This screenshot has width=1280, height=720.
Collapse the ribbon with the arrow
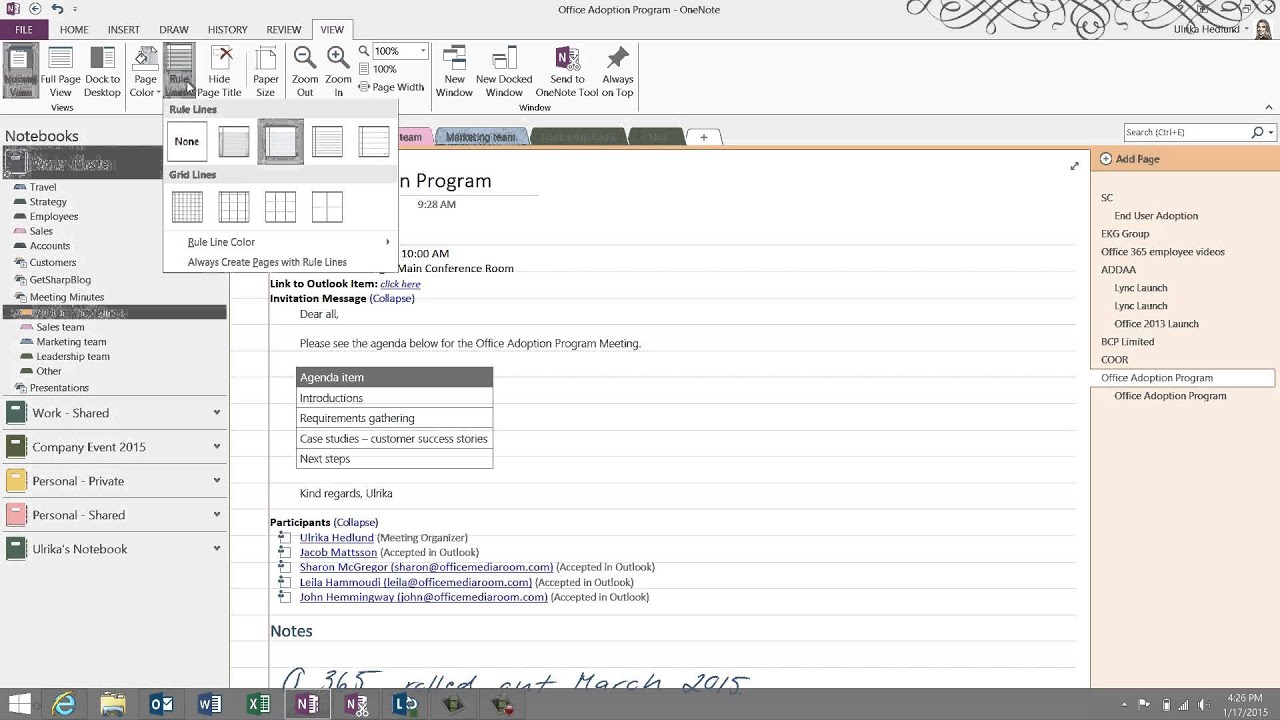1269,107
